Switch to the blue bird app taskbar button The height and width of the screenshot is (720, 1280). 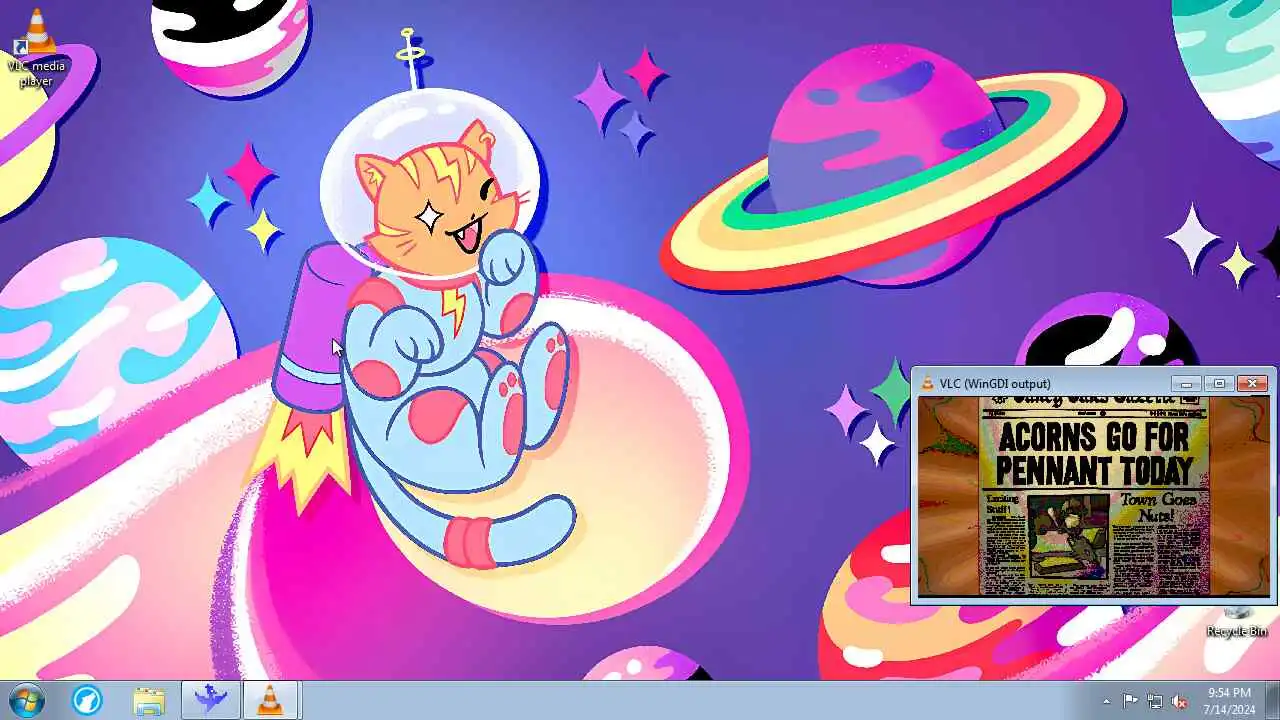(211, 701)
